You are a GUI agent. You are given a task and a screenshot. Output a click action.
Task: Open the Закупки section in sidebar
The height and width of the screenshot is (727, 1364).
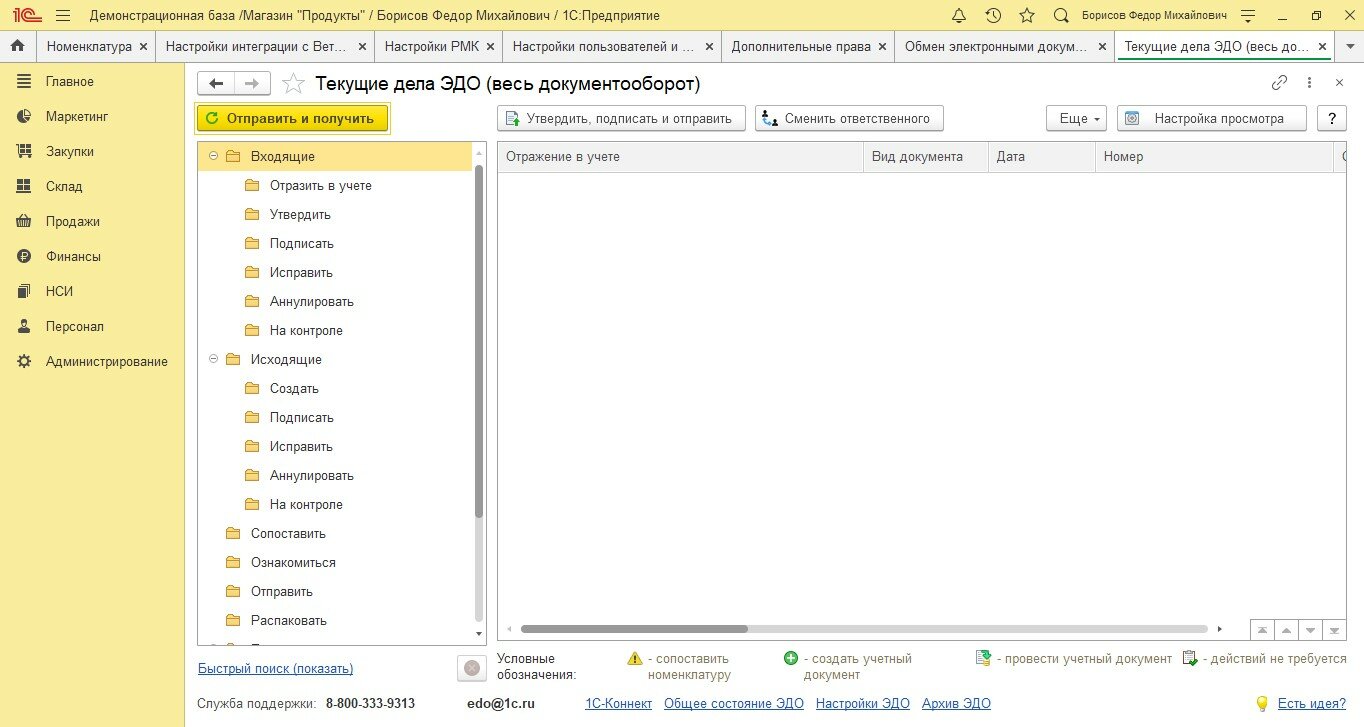coord(70,151)
